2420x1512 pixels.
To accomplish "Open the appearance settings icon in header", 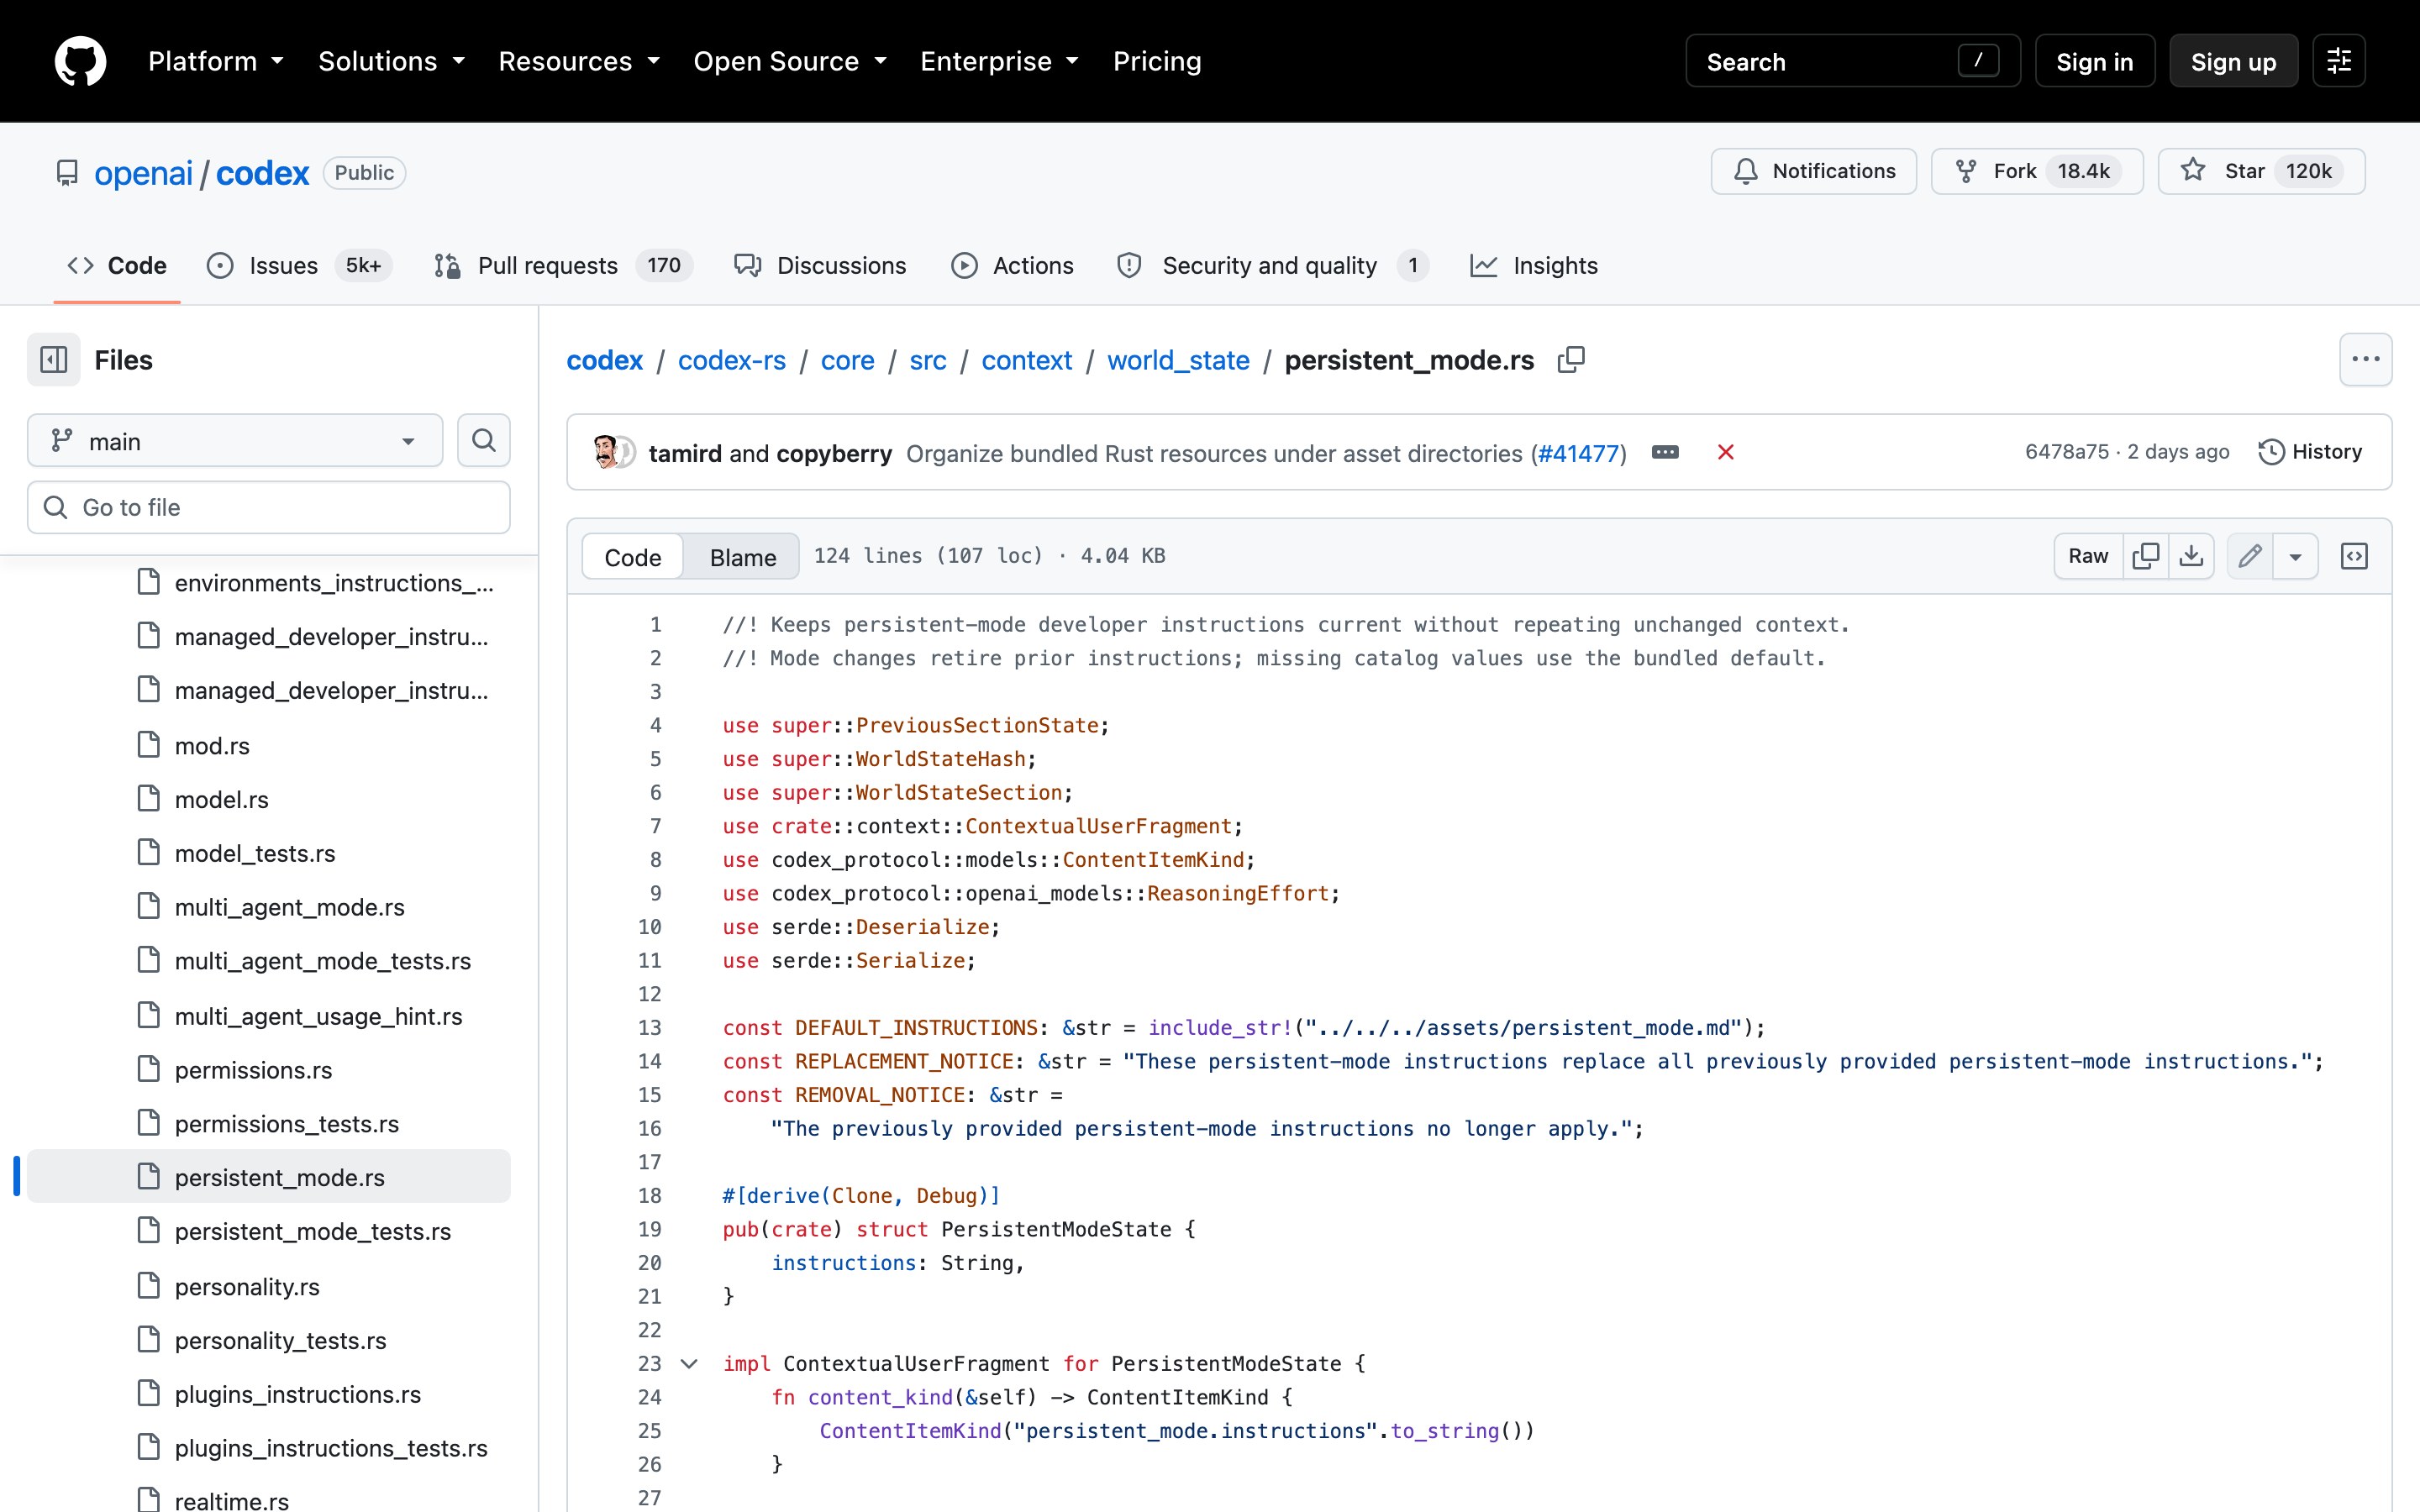I will click(2338, 61).
